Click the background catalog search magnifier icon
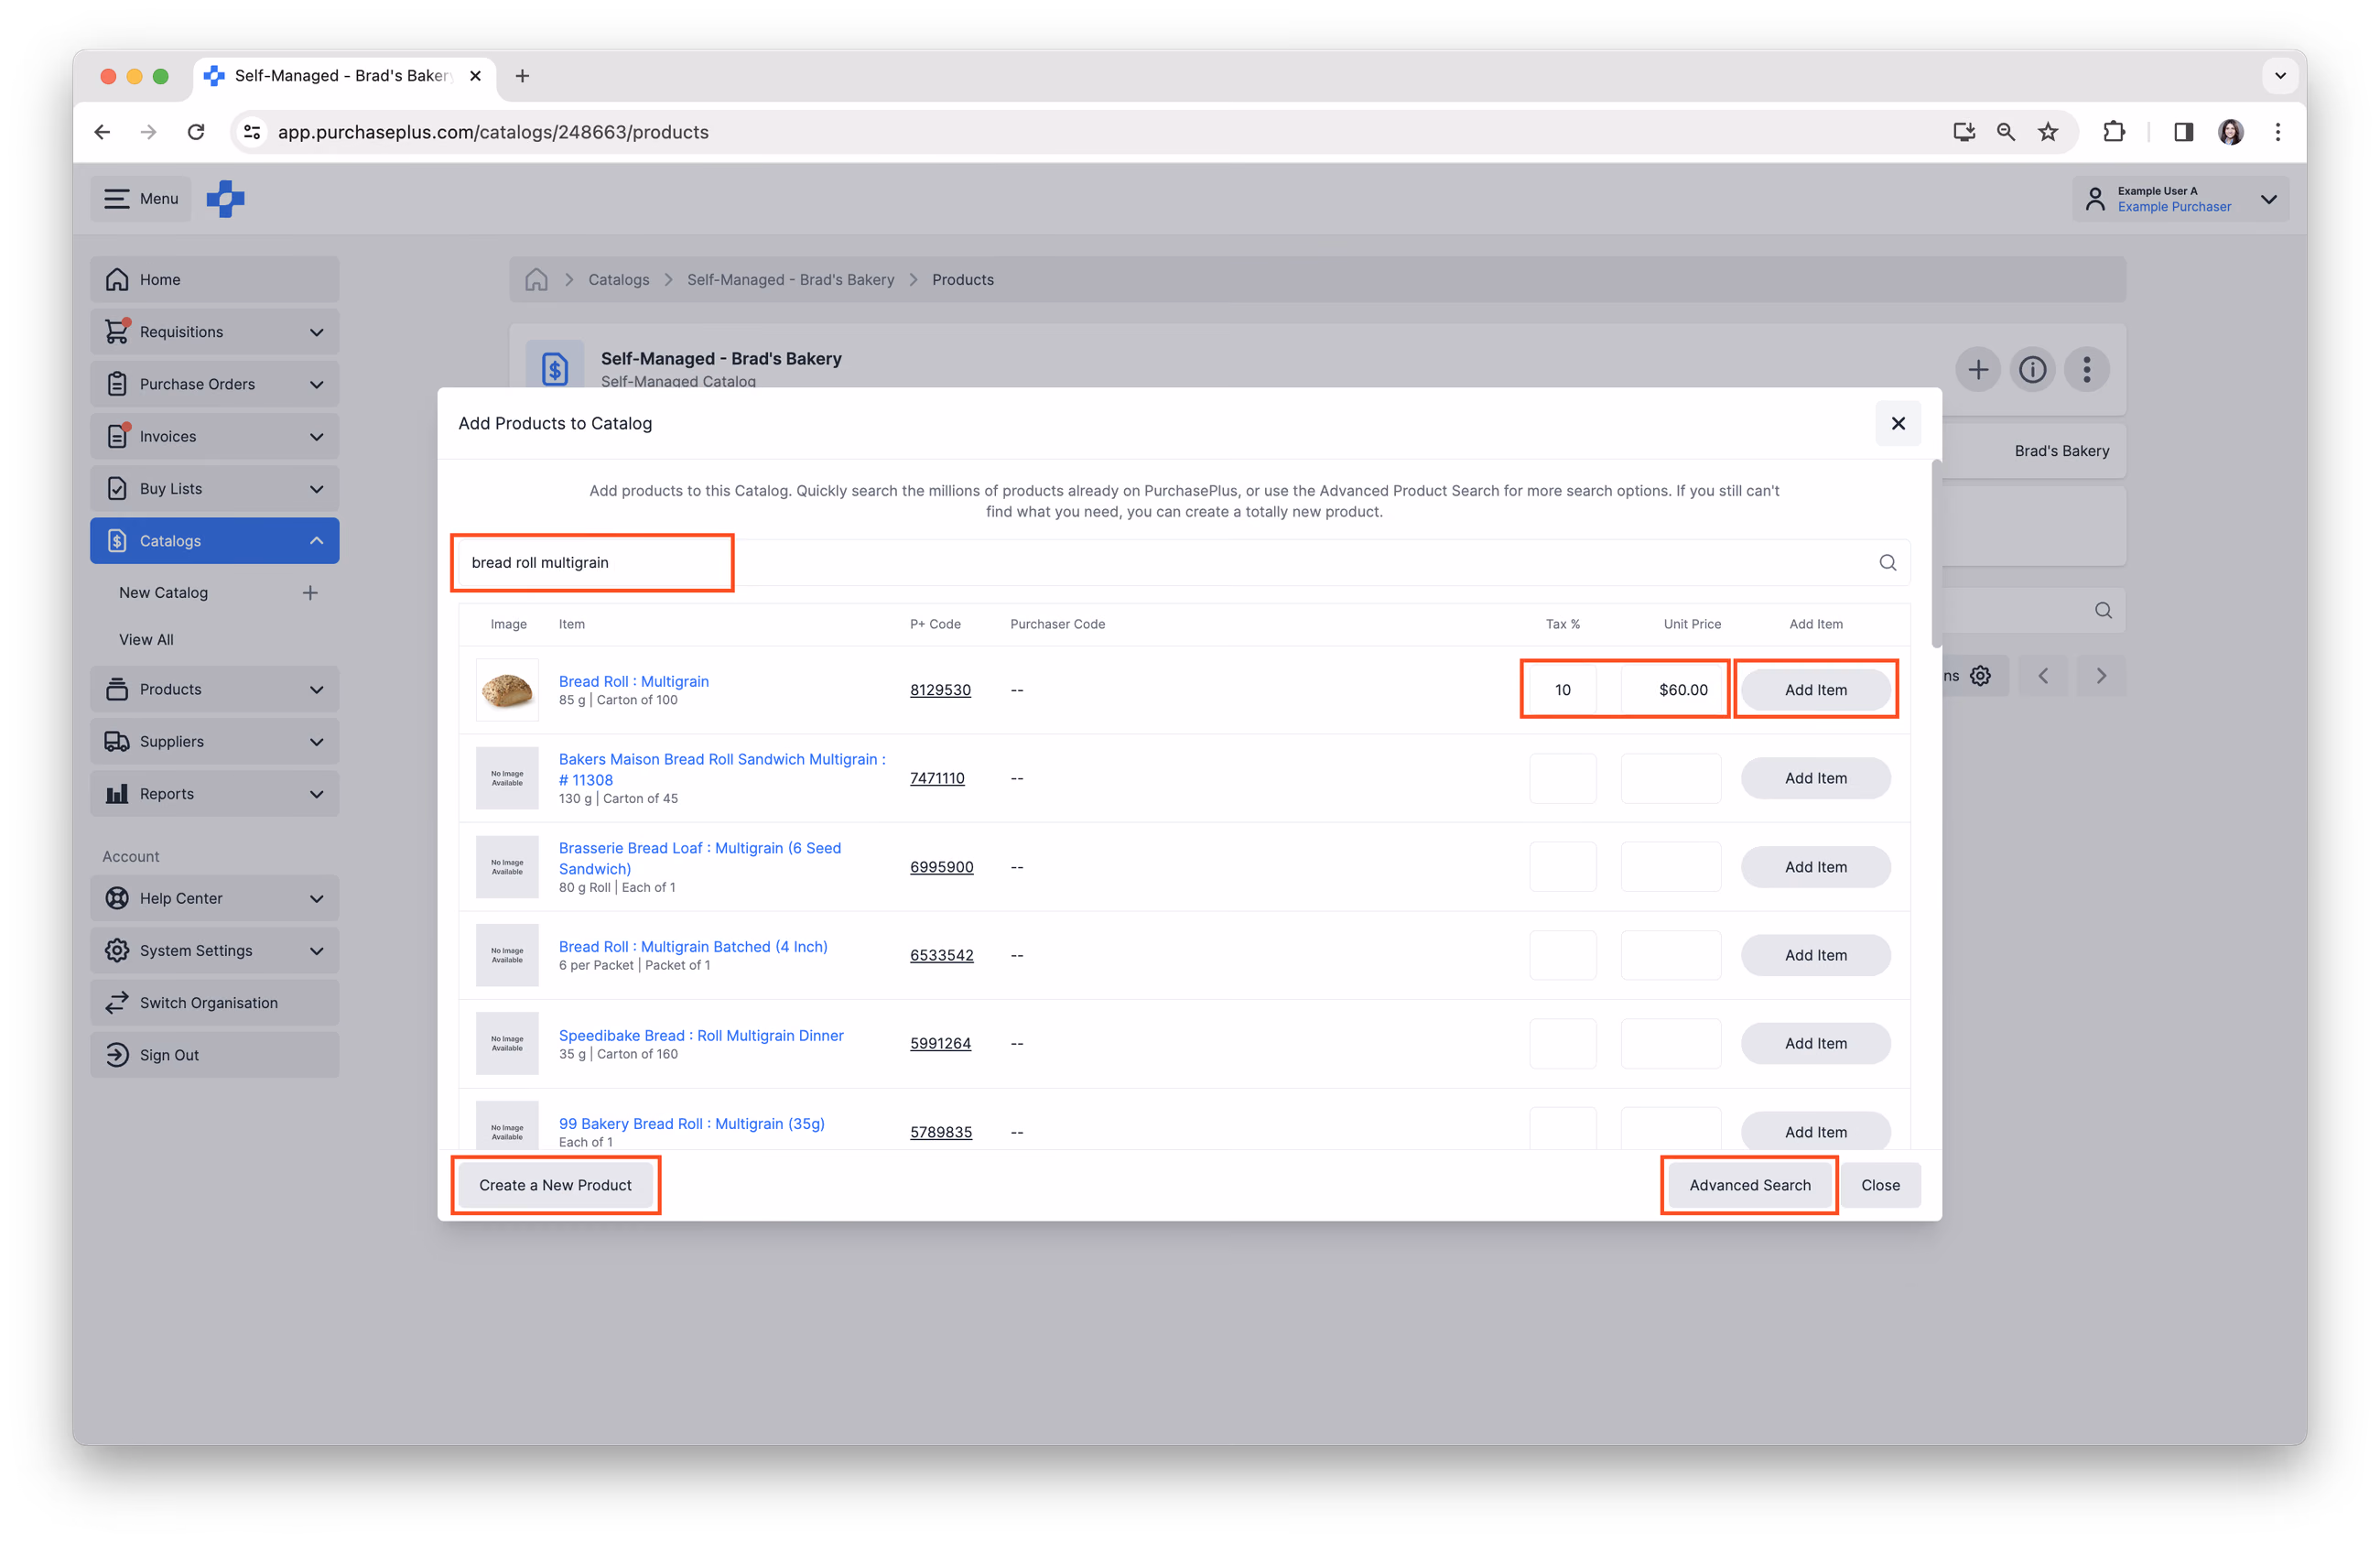2380x1542 pixels. point(2103,610)
